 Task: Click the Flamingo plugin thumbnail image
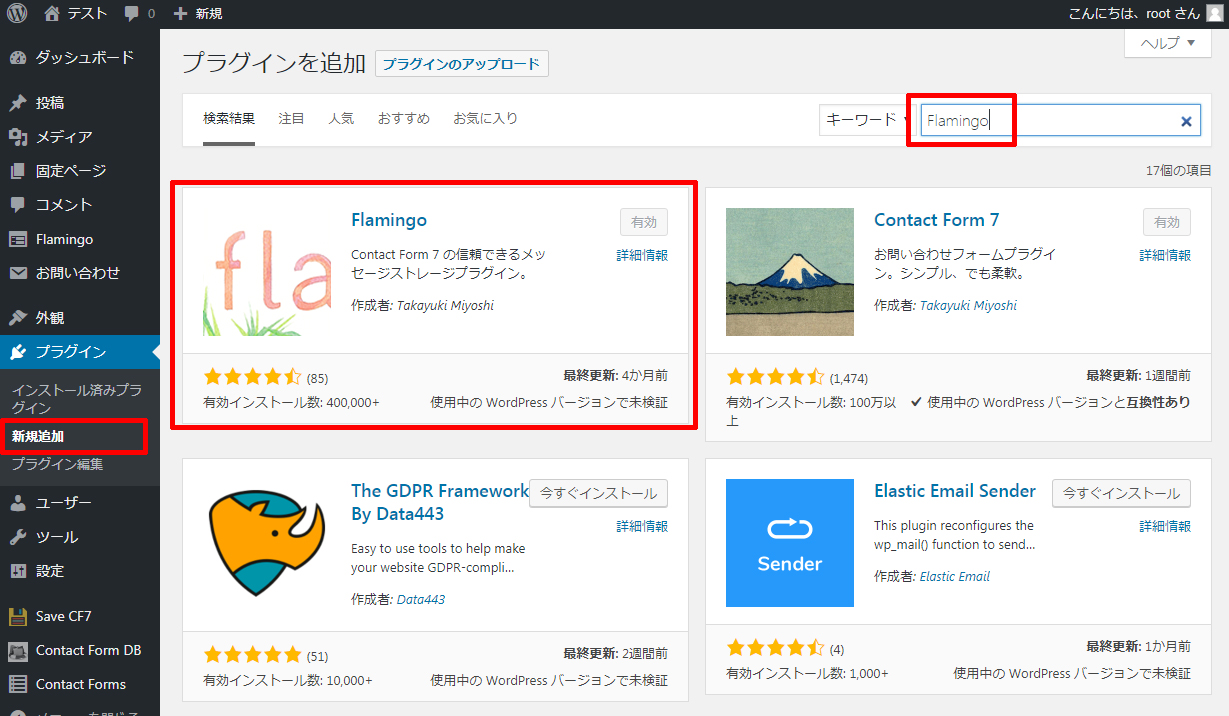pos(266,272)
